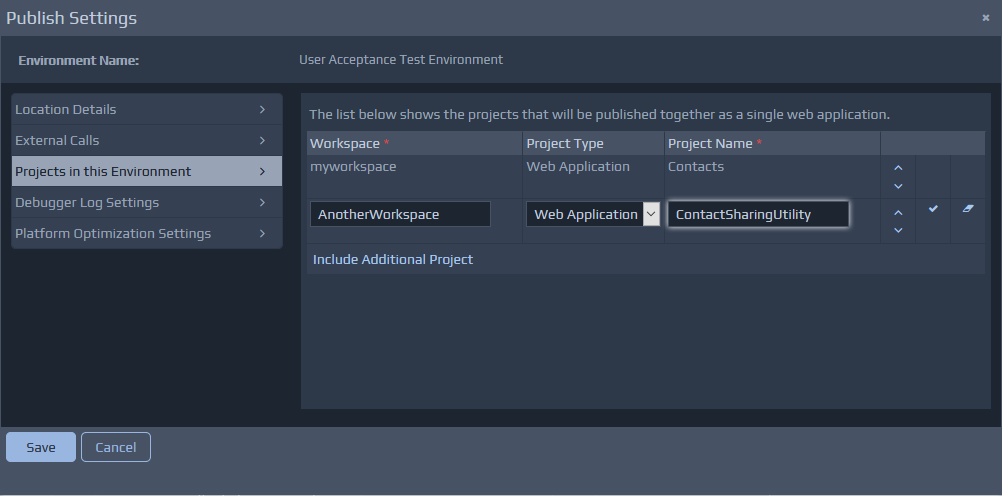The height and width of the screenshot is (496, 1002).
Task: Move the Contacts project row up
Action: coord(898,168)
